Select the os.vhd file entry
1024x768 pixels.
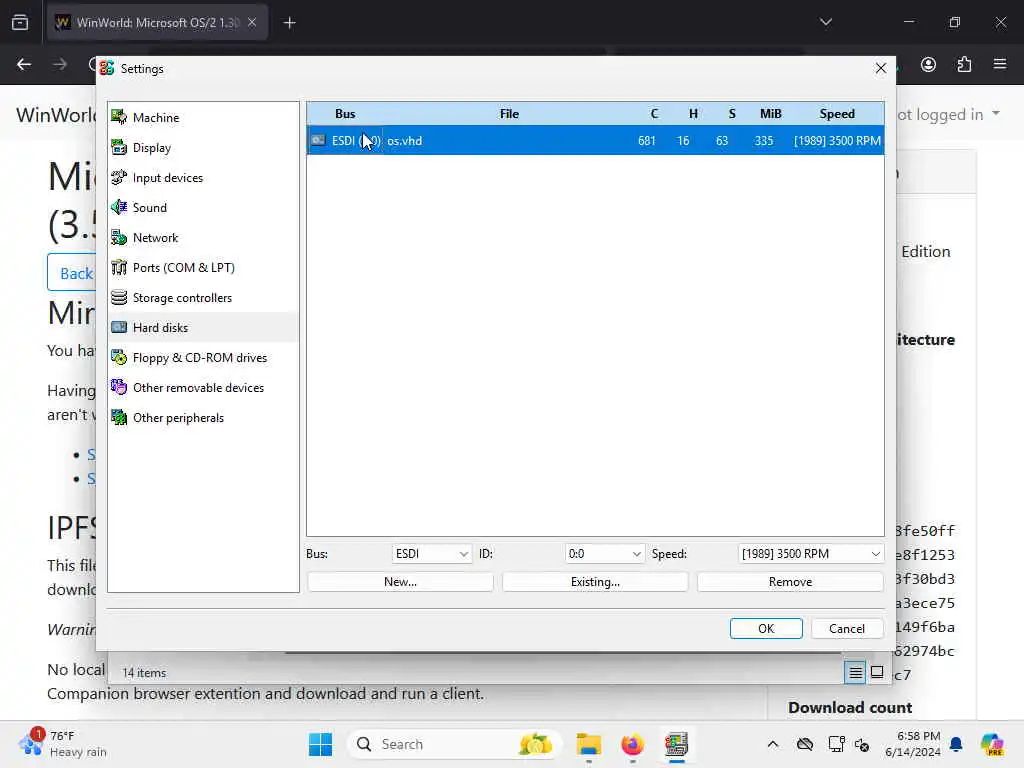404,140
